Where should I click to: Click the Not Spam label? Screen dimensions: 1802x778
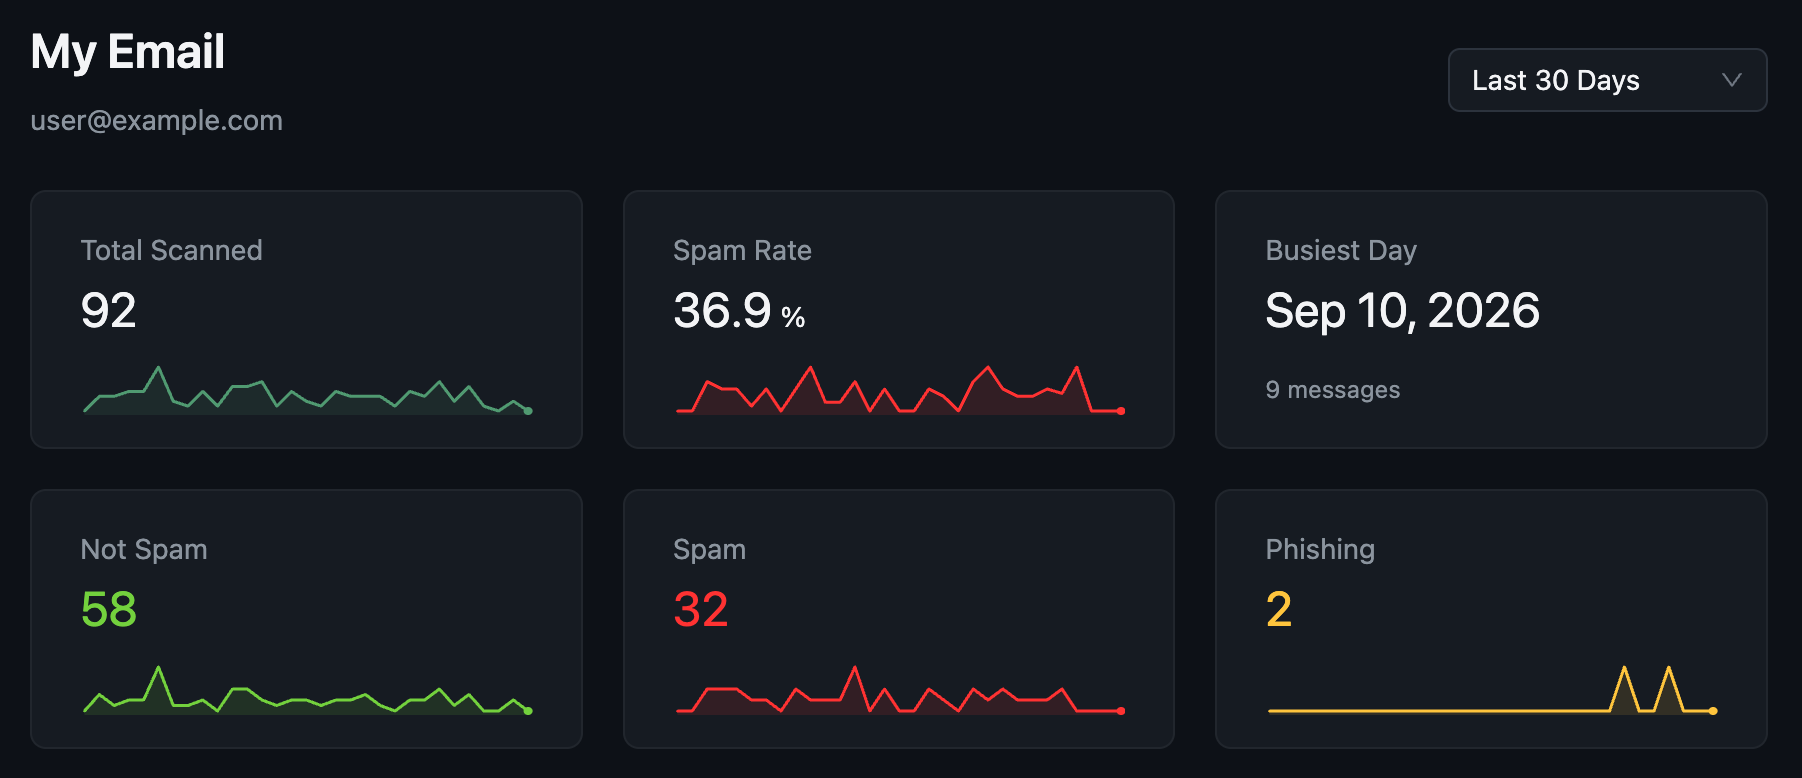[144, 549]
